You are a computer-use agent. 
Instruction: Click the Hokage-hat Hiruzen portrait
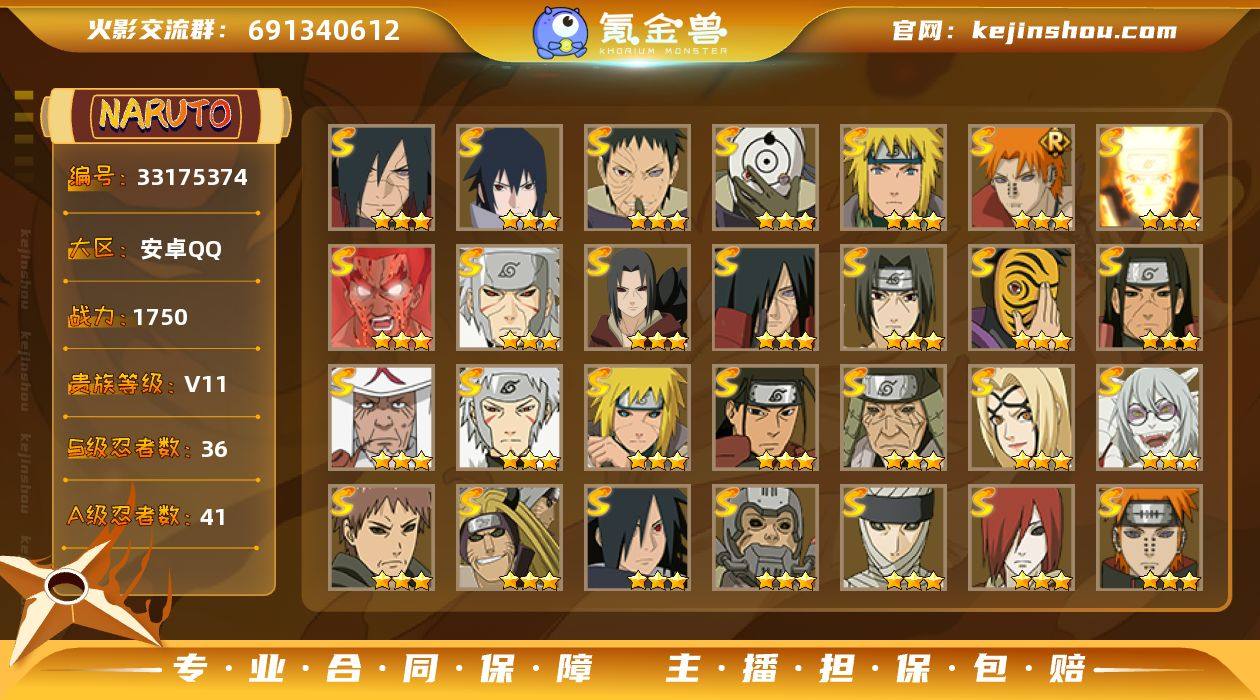point(381,418)
